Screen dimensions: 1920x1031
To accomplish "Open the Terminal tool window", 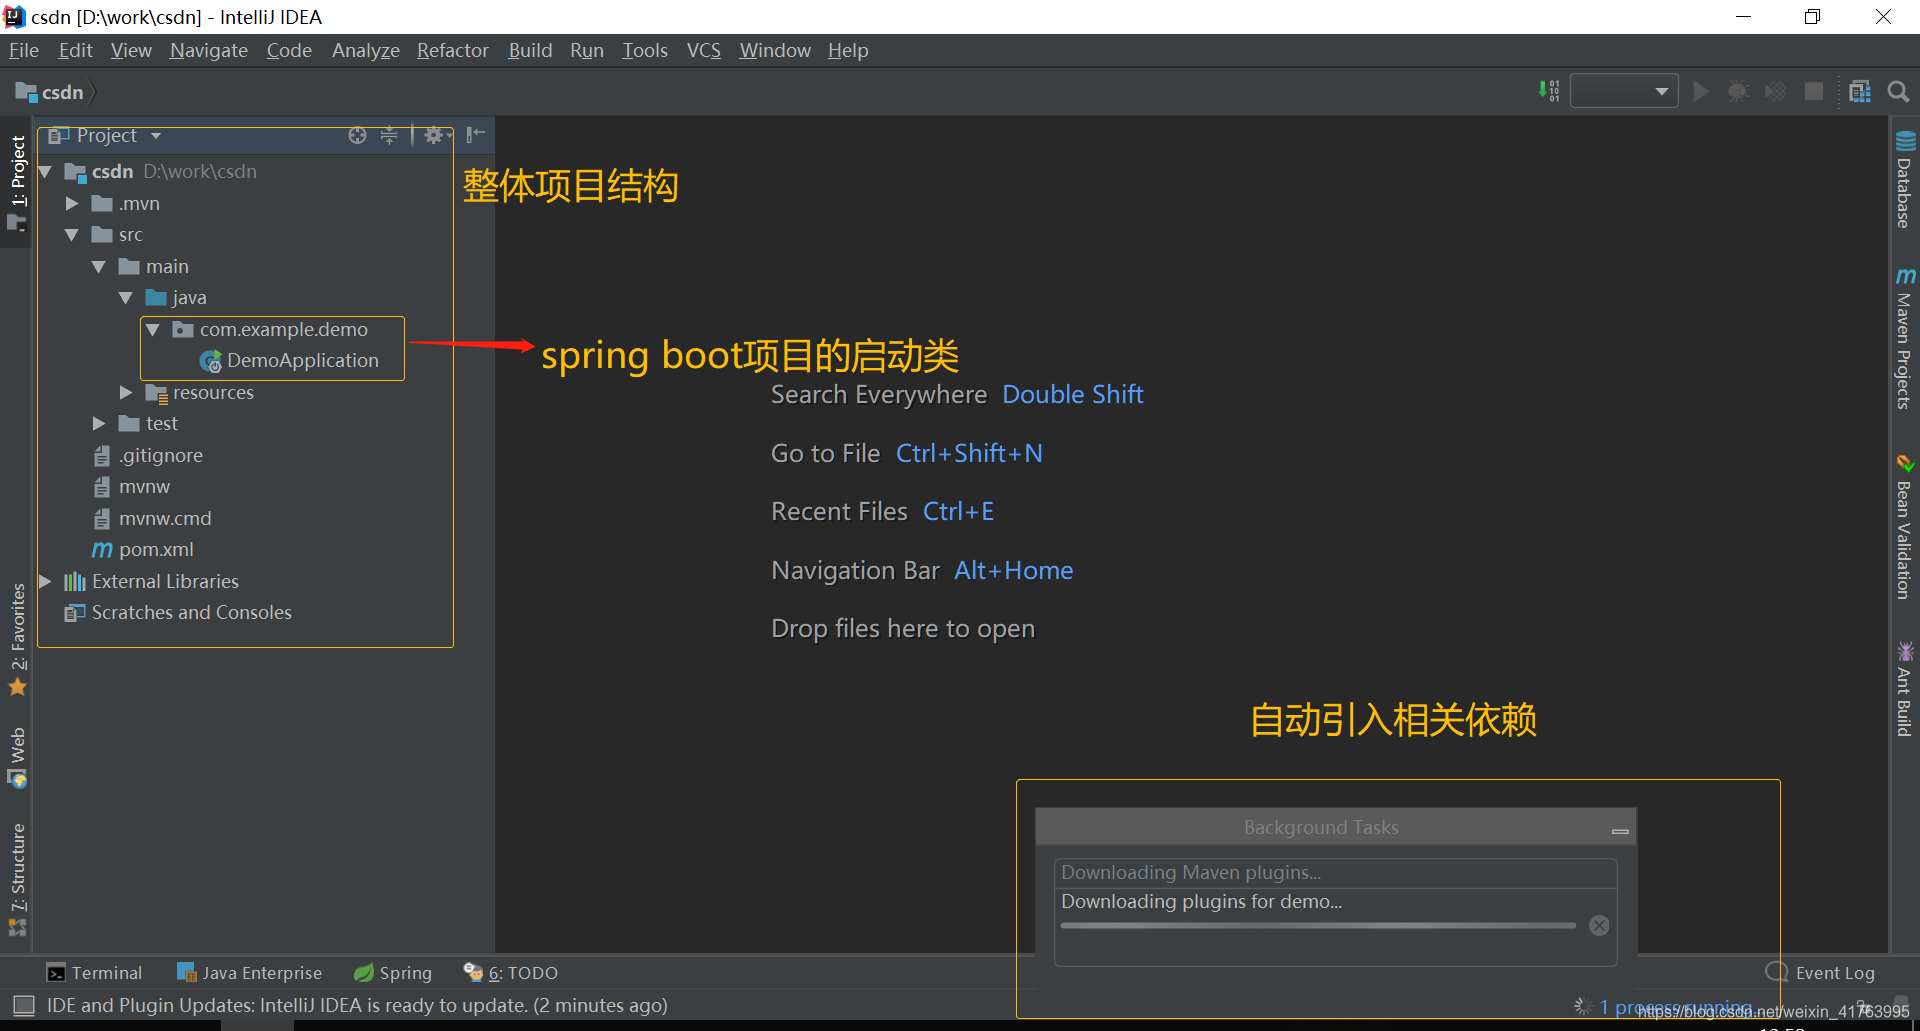I will click(95, 973).
